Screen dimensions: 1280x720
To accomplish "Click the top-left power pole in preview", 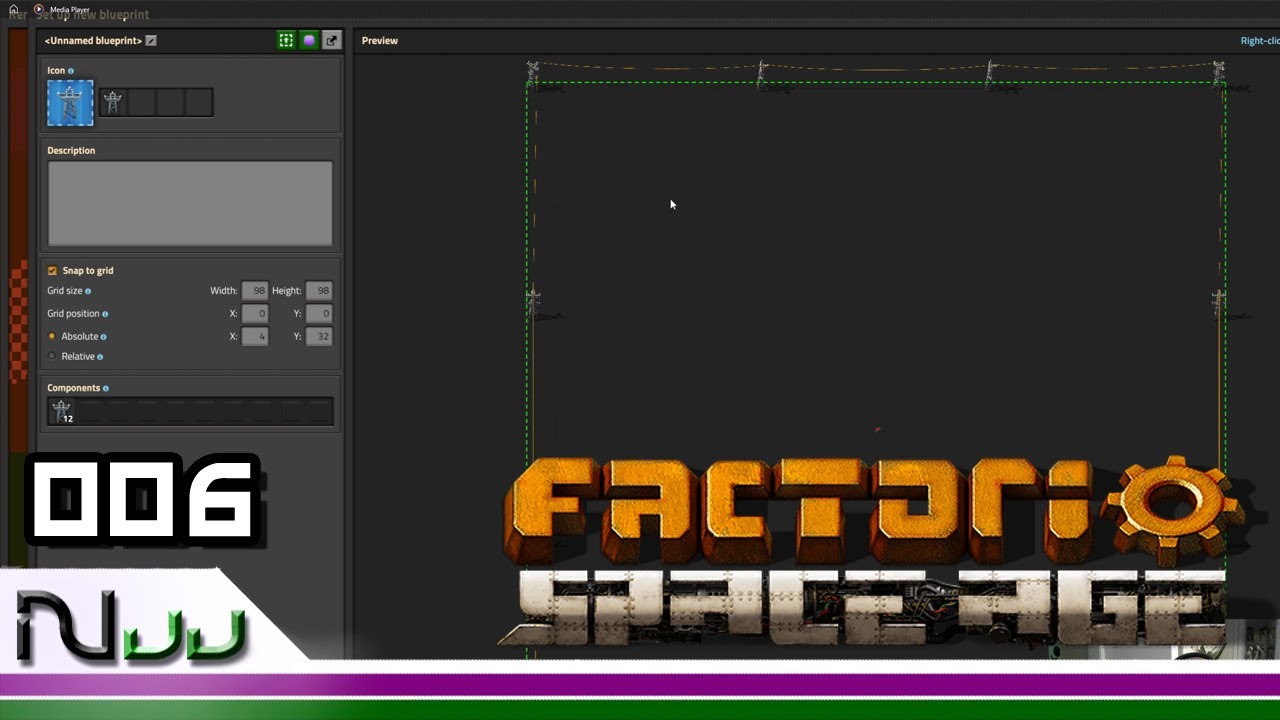I will pos(533,75).
